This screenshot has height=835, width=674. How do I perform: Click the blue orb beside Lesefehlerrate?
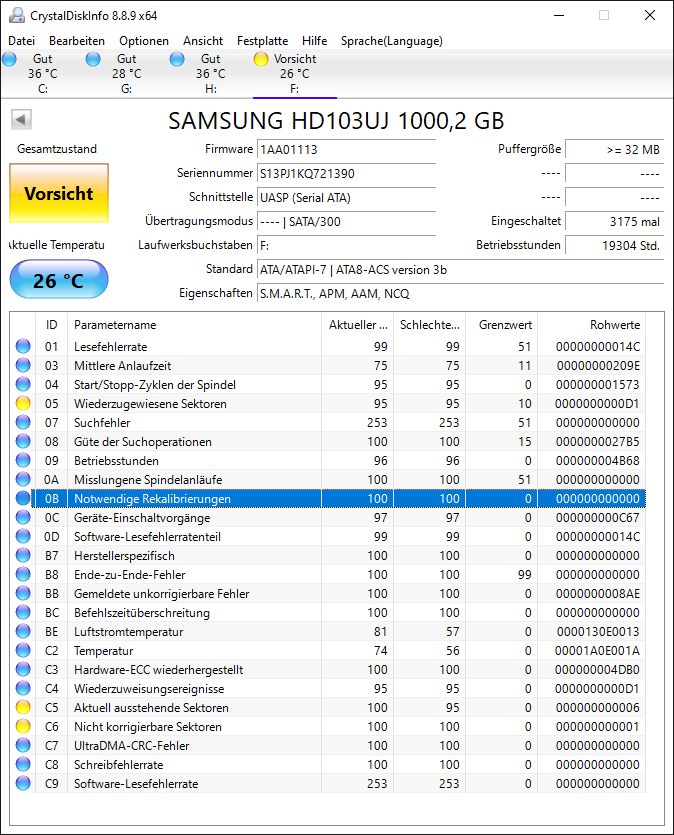(23, 346)
